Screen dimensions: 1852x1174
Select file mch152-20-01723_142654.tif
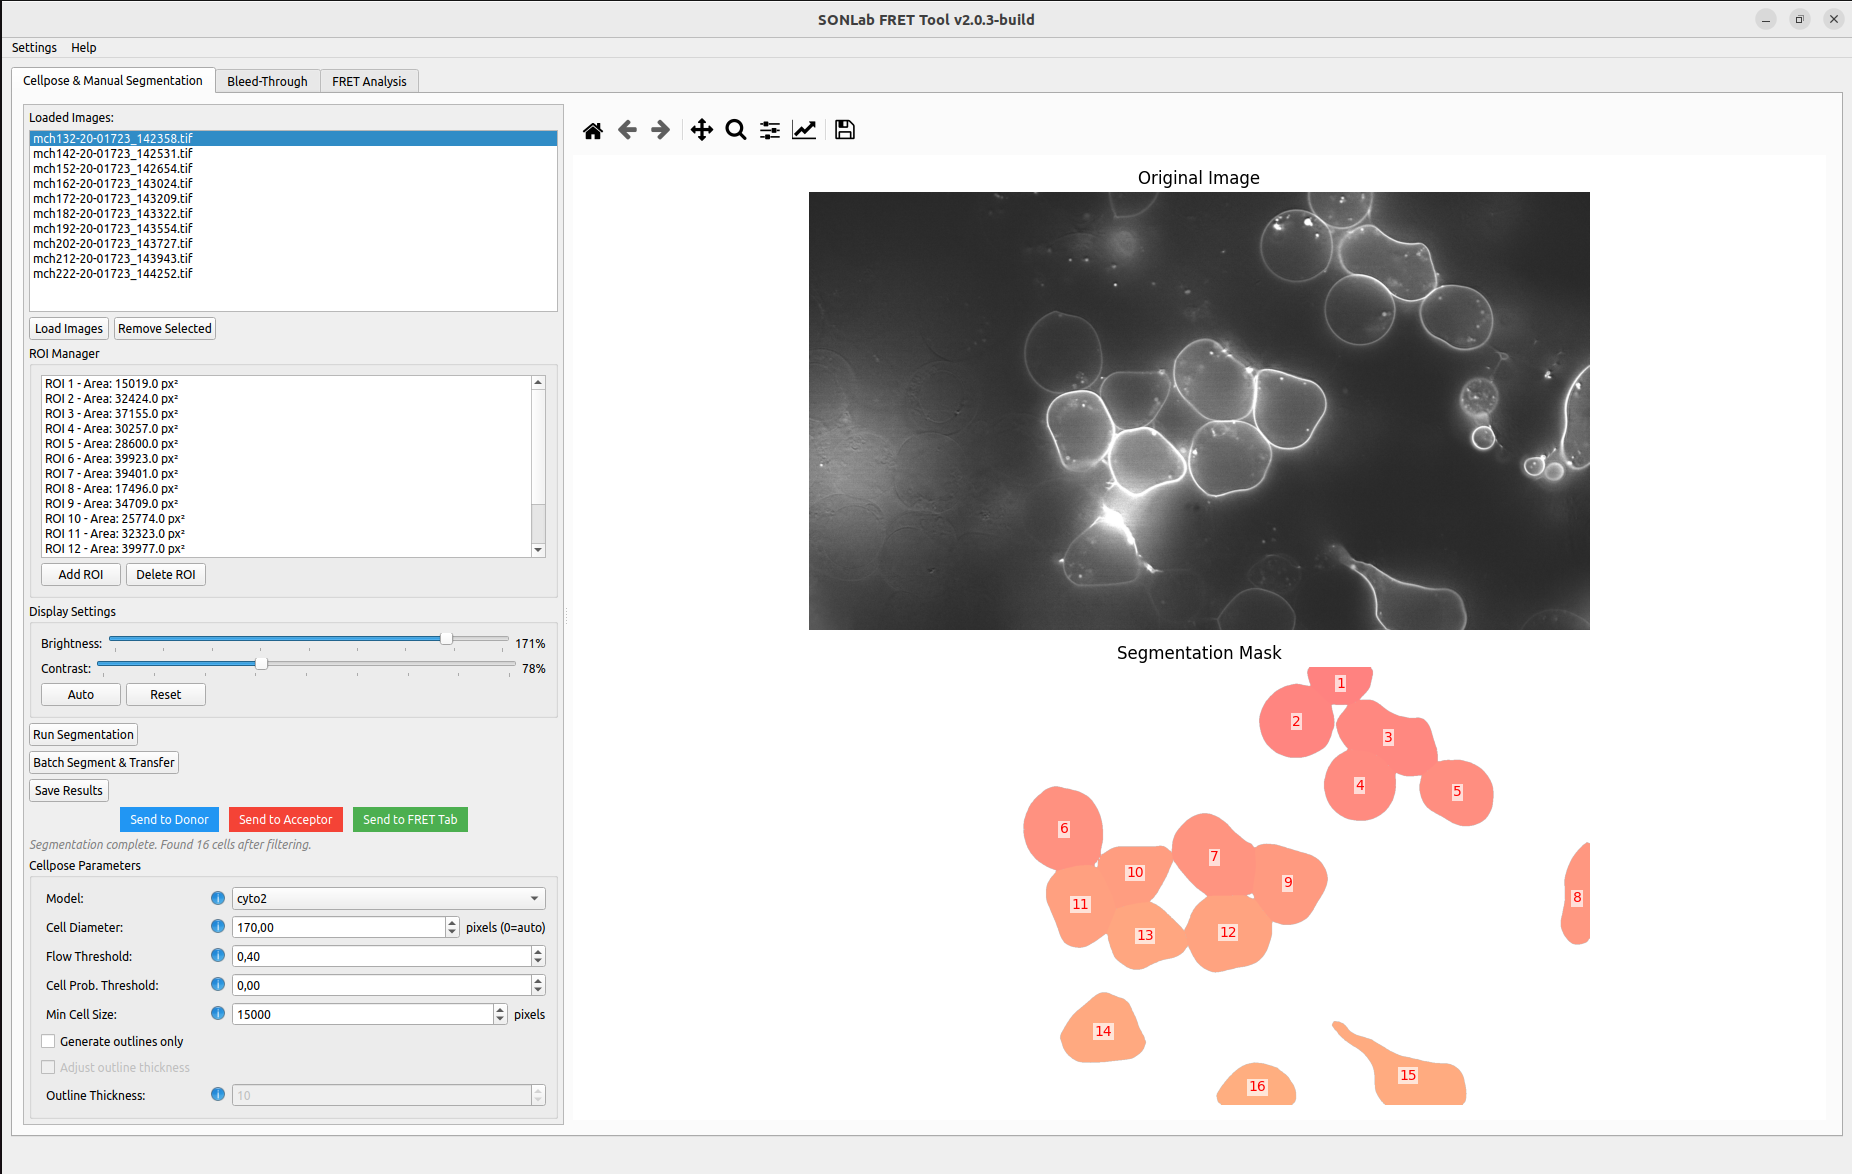click(293, 168)
